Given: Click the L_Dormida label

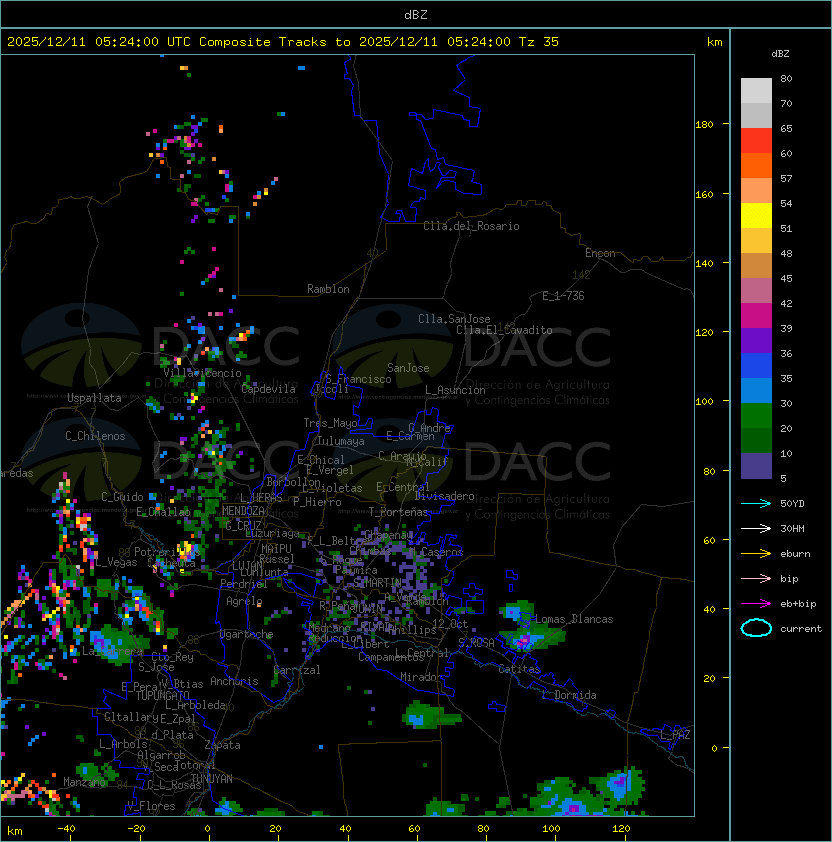Looking at the screenshot, I should click(569, 695).
